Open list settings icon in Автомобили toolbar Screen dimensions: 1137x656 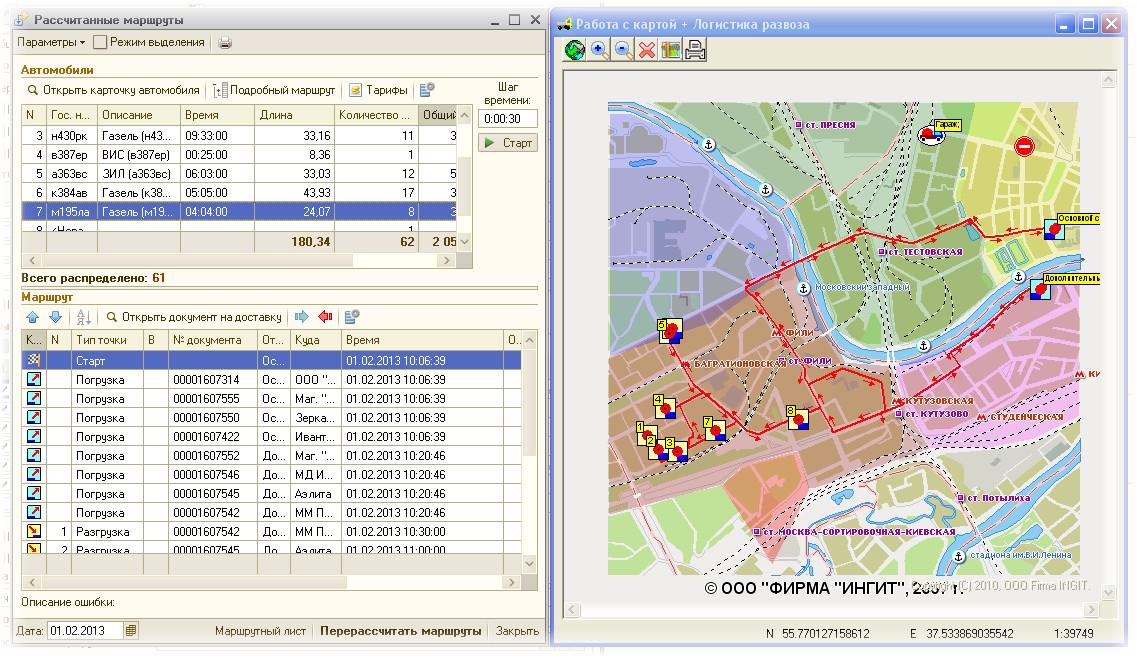point(427,90)
